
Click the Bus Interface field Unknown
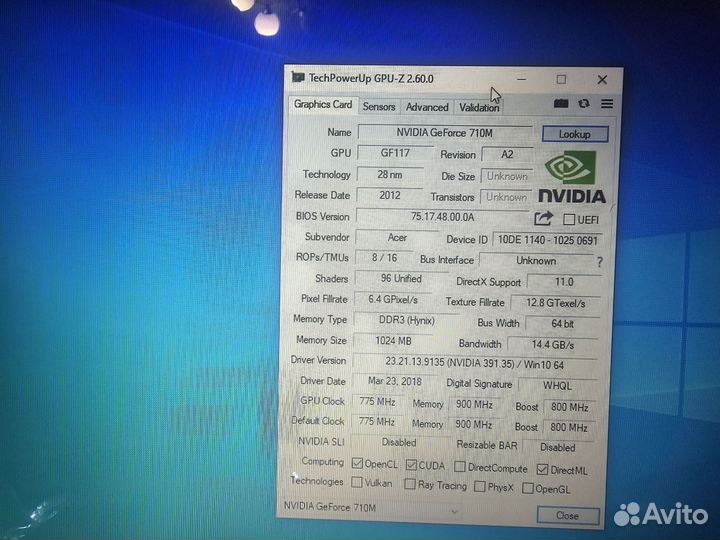[536, 260]
